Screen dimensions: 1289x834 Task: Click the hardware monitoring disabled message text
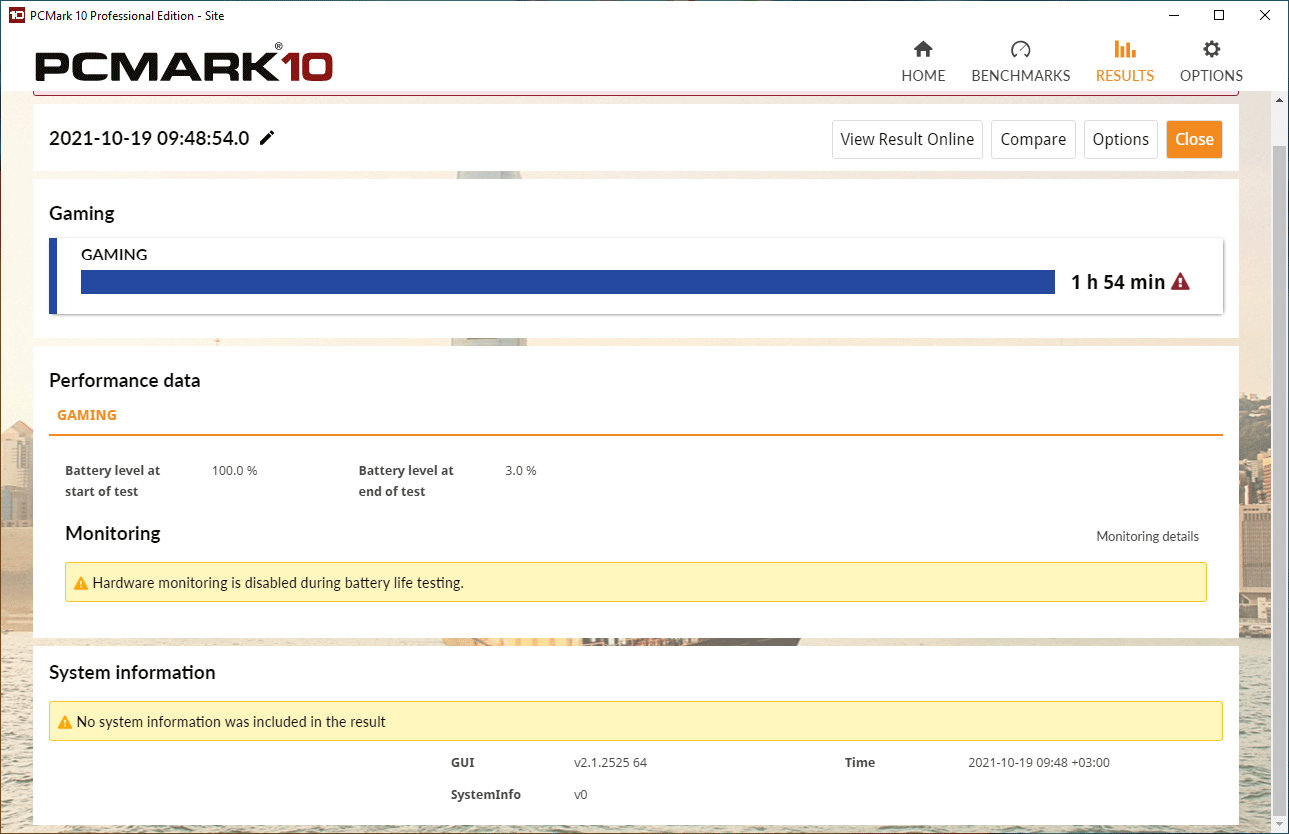point(278,582)
